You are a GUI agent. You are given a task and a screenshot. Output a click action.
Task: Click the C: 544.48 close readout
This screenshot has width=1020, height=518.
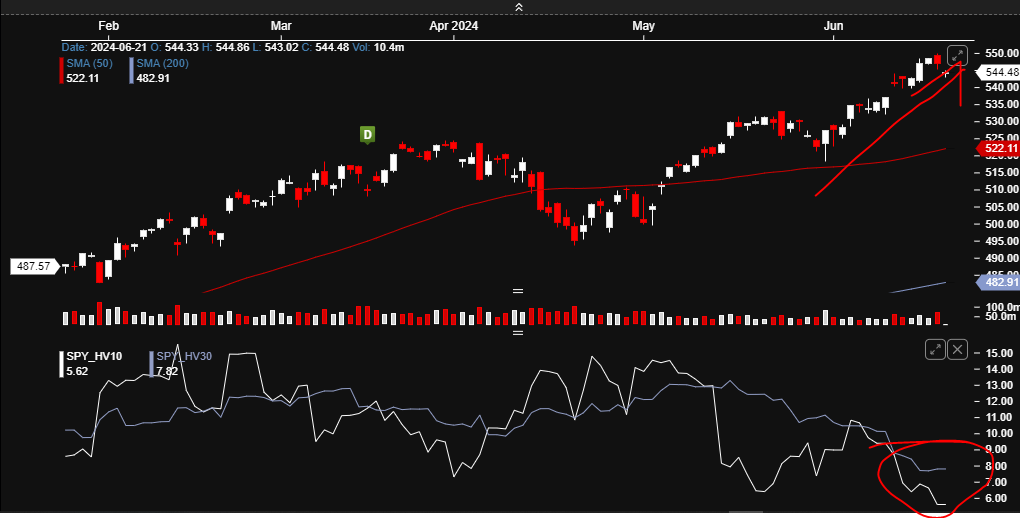coord(325,48)
